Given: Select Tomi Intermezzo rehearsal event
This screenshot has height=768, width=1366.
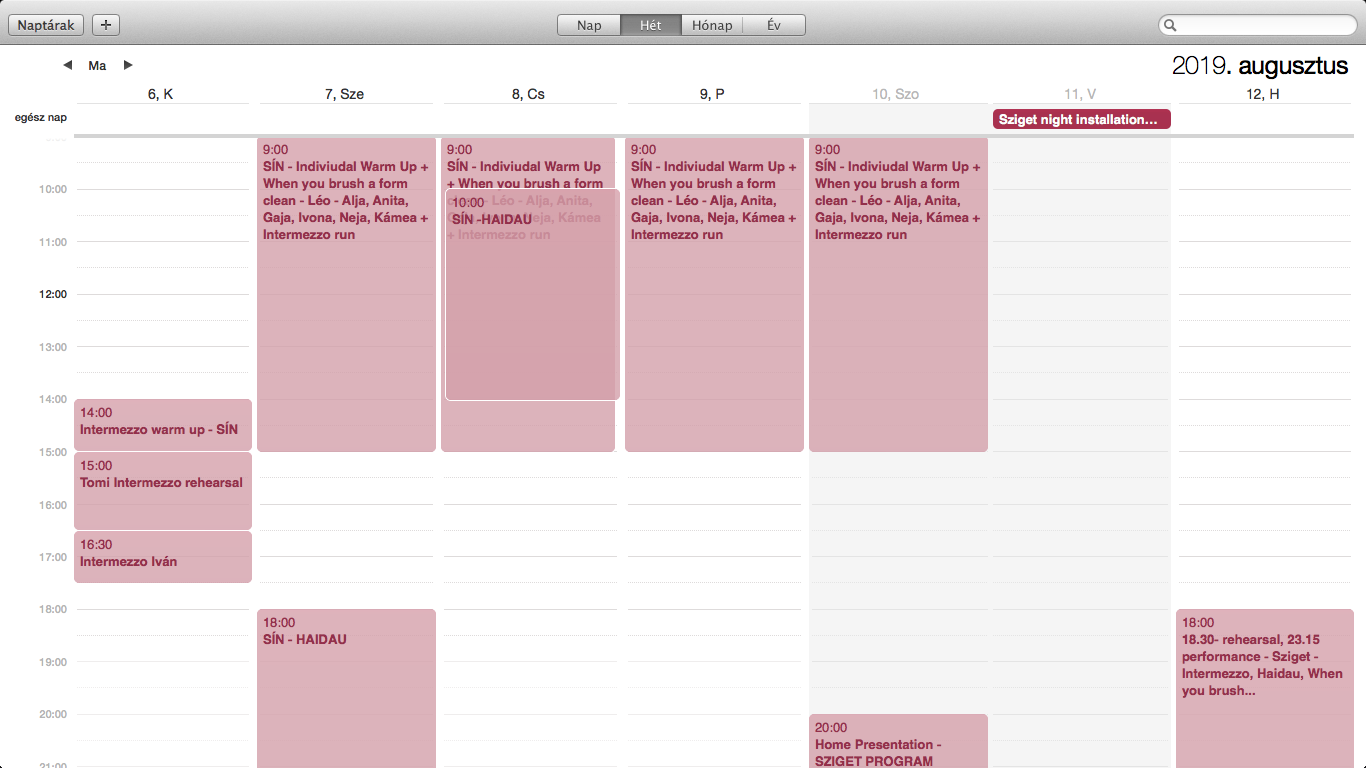Looking at the screenshot, I should coord(162,490).
